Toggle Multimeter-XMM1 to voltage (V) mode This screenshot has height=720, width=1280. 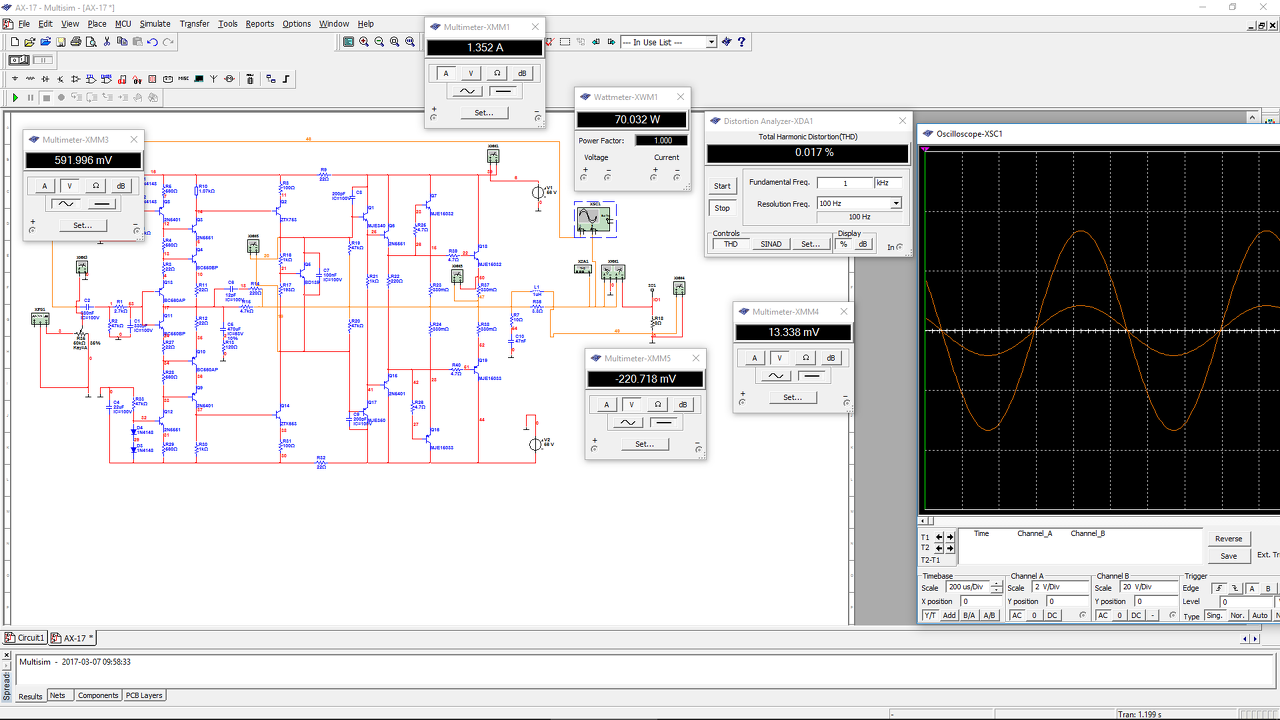[471, 73]
